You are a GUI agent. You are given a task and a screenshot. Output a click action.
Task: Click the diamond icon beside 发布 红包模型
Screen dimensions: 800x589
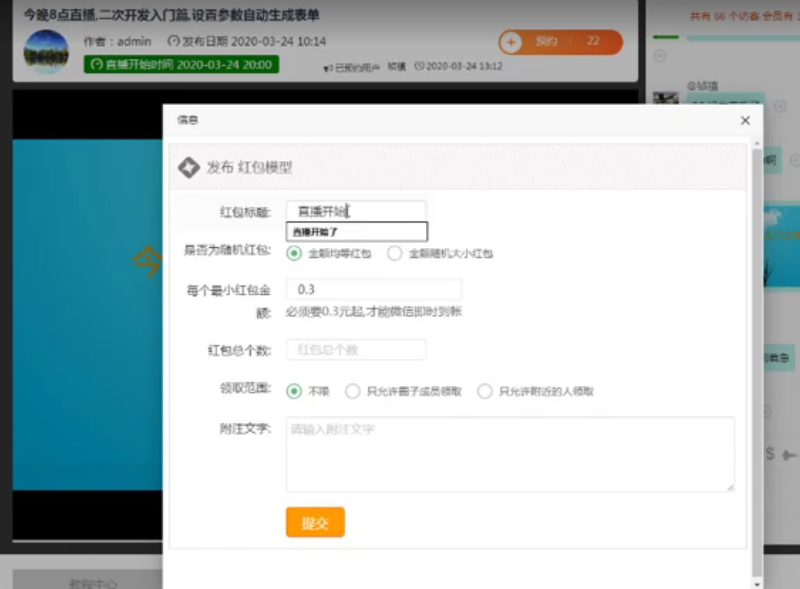(188, 168)
